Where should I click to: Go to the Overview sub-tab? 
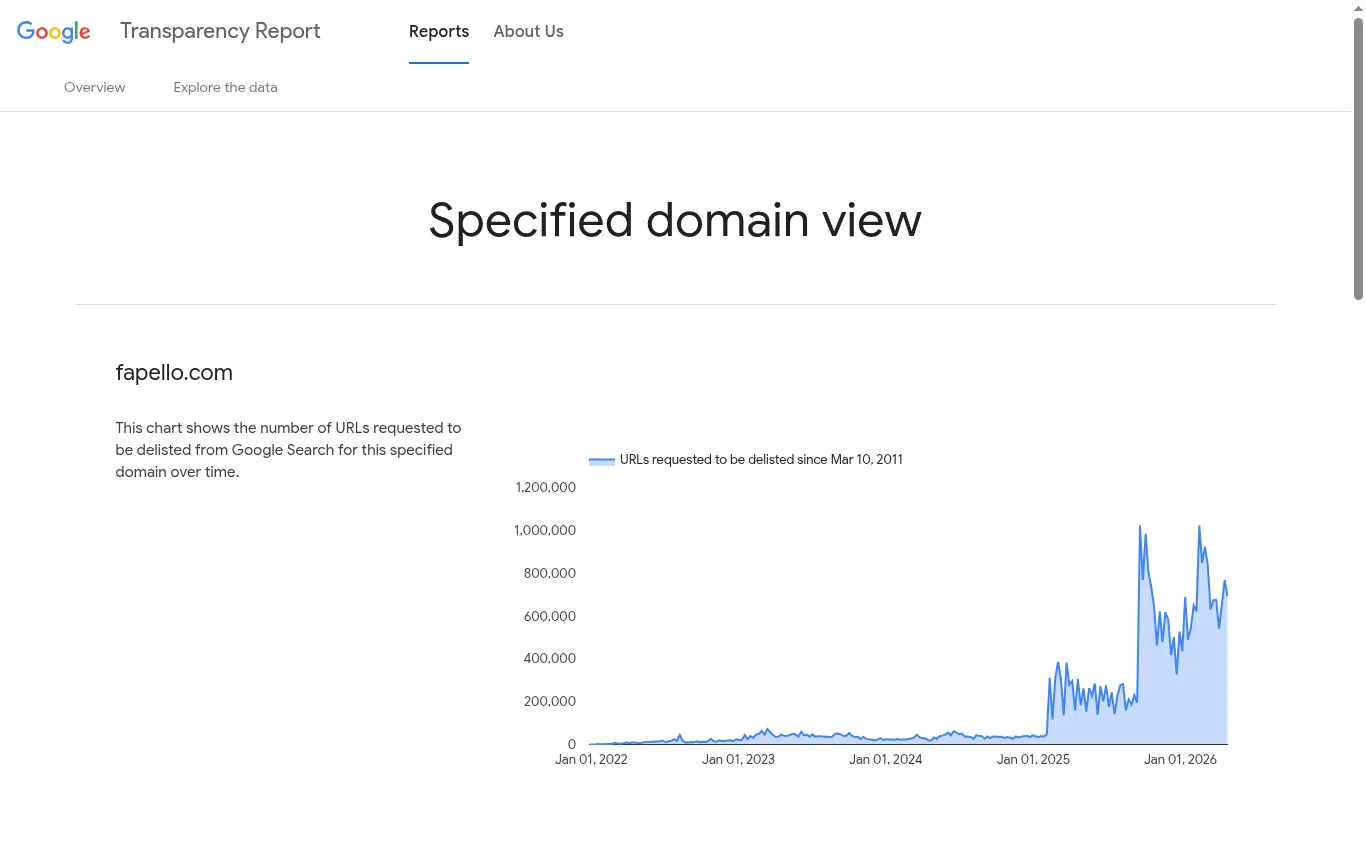[95, 87]
